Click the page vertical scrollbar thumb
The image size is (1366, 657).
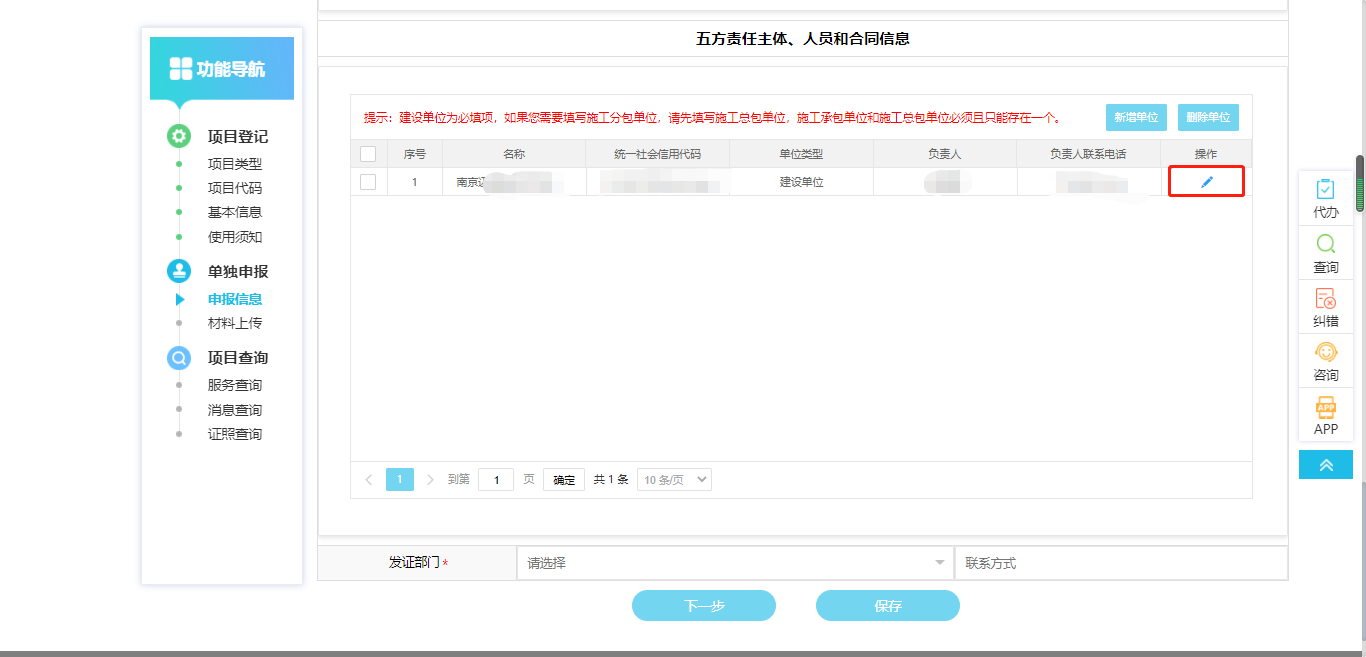[1360, 183]
